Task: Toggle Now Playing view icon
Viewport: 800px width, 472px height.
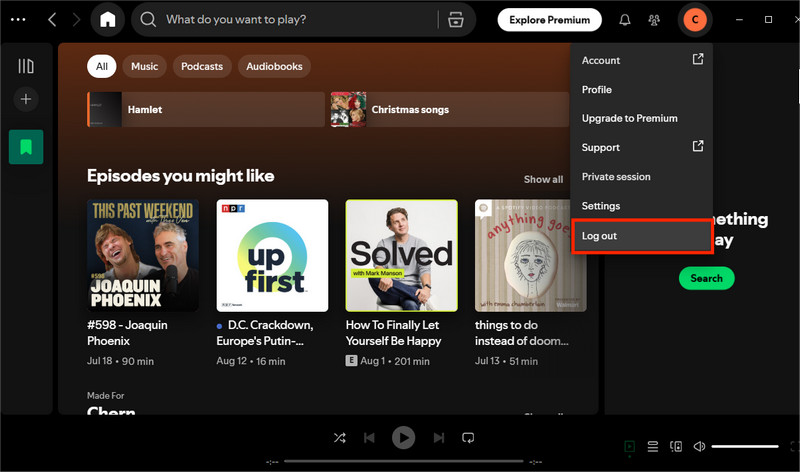Action: 630,446
